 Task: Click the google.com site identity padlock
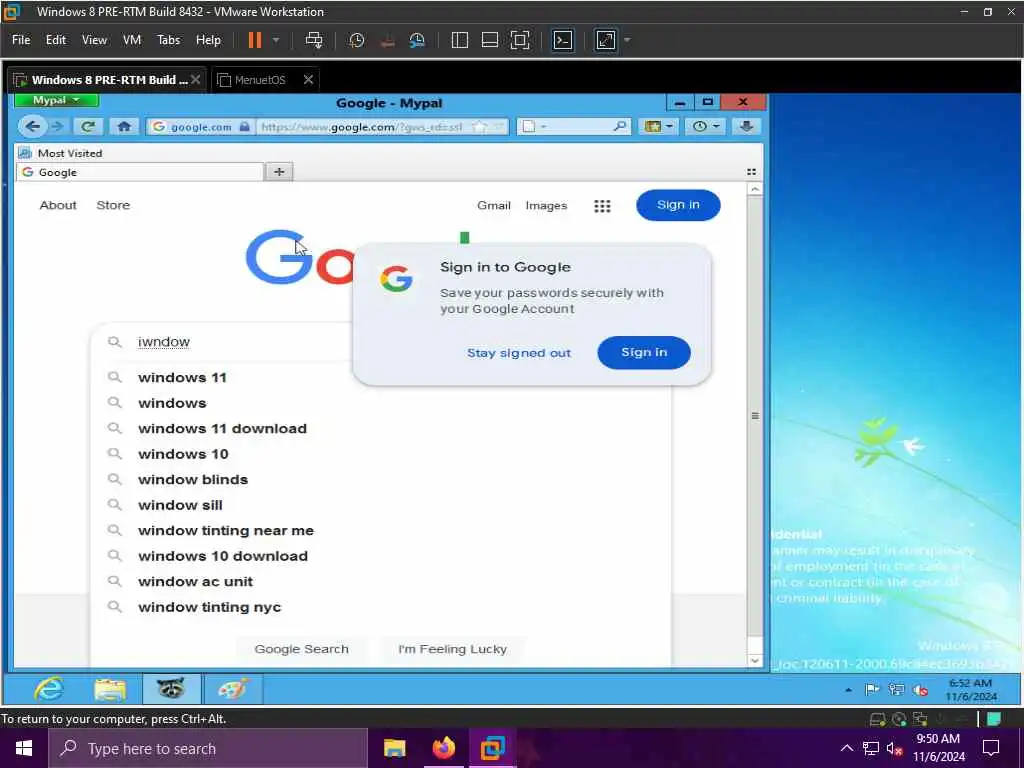[244, 127]
